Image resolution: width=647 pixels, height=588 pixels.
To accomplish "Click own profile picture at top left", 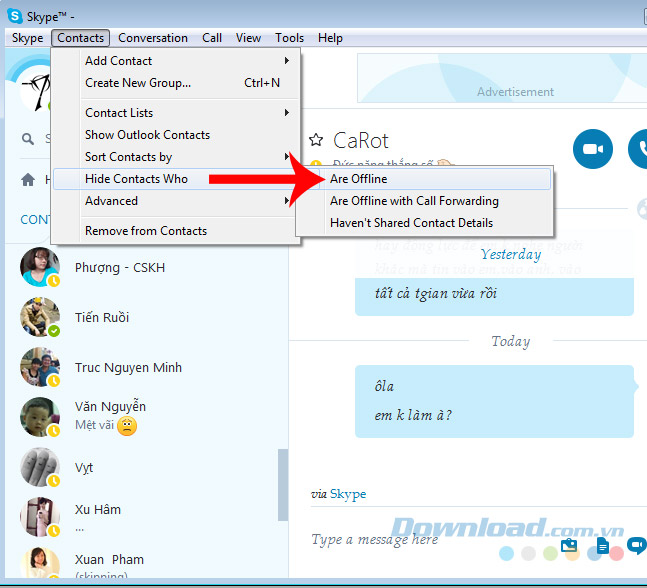I will pos(36,90).
